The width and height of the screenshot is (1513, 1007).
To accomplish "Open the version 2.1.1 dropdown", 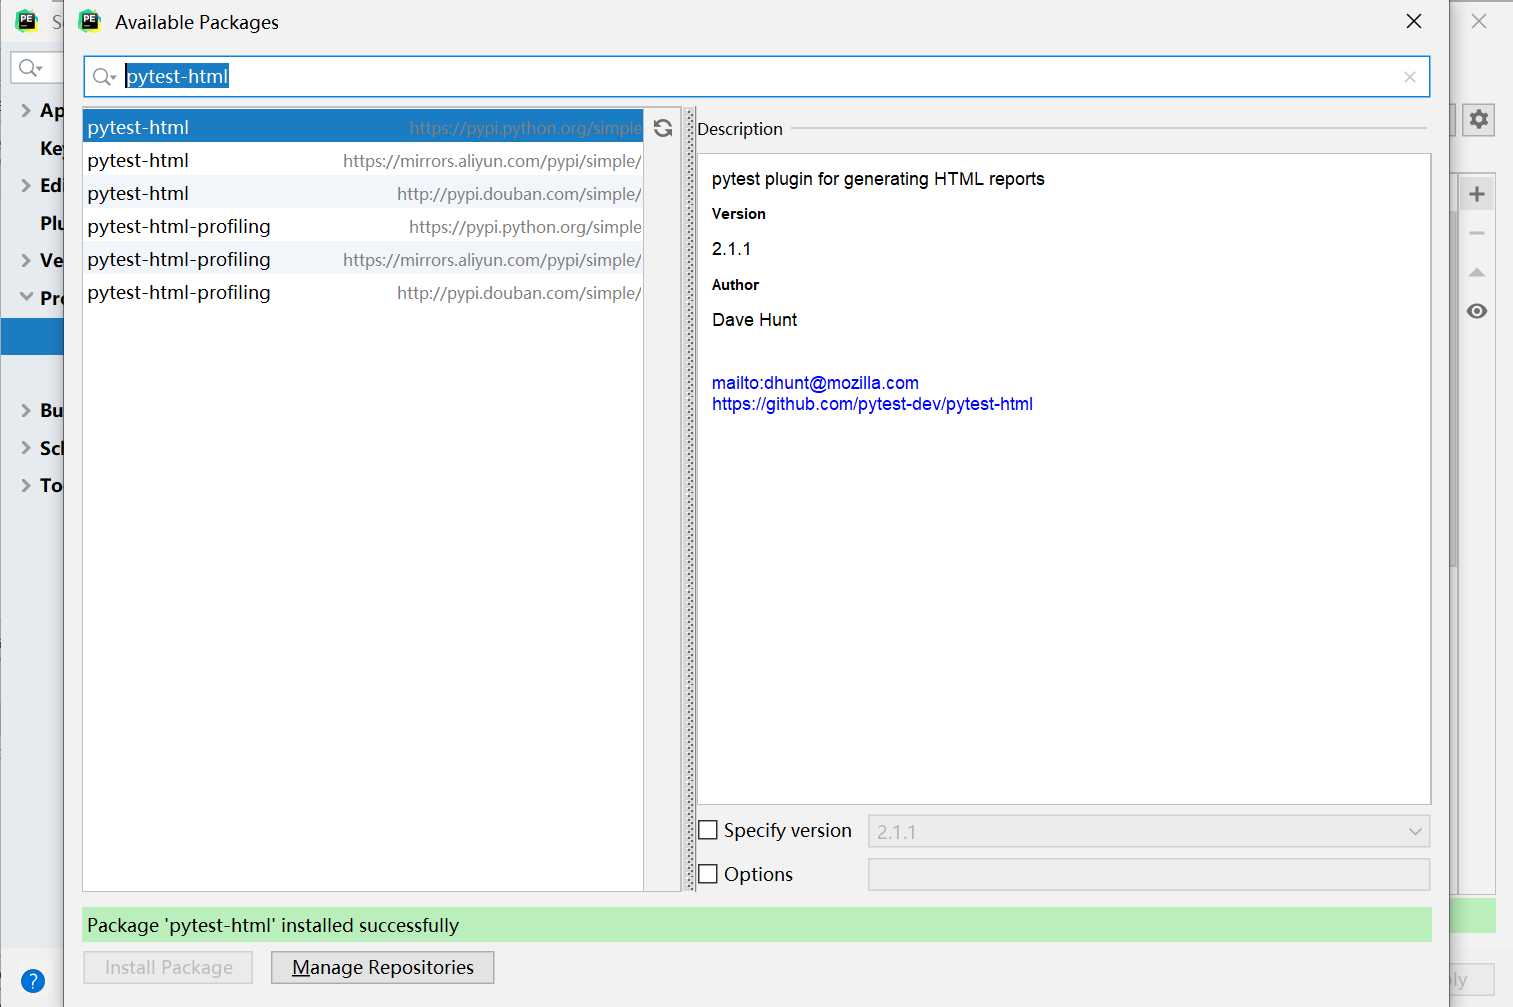I will point(1149,831).
